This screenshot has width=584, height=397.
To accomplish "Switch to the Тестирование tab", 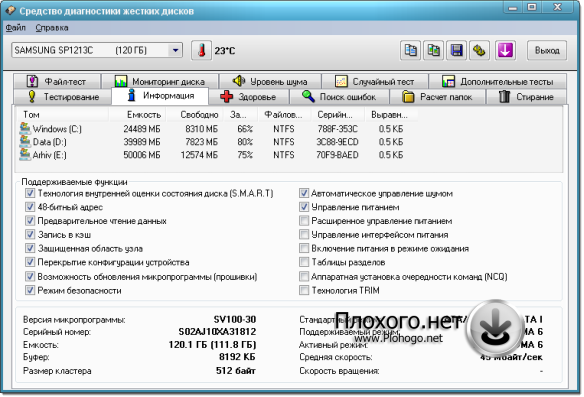I will 63,97.
